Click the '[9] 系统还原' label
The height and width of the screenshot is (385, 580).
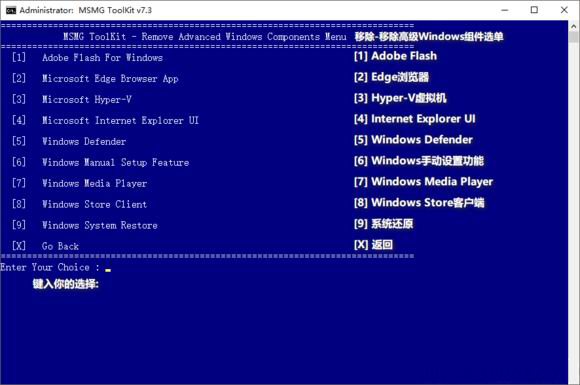coord(383,224)
